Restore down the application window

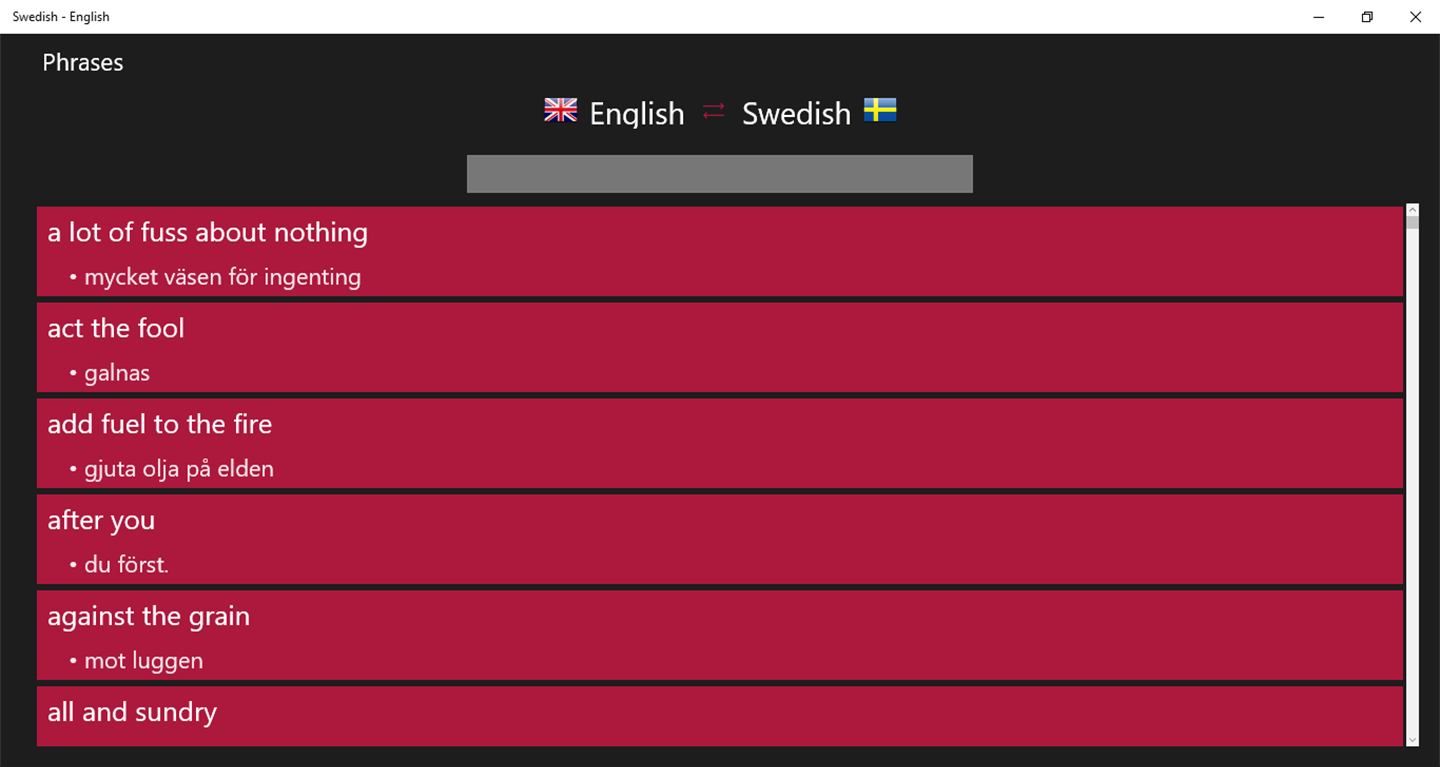click(x=1367, y=17)
